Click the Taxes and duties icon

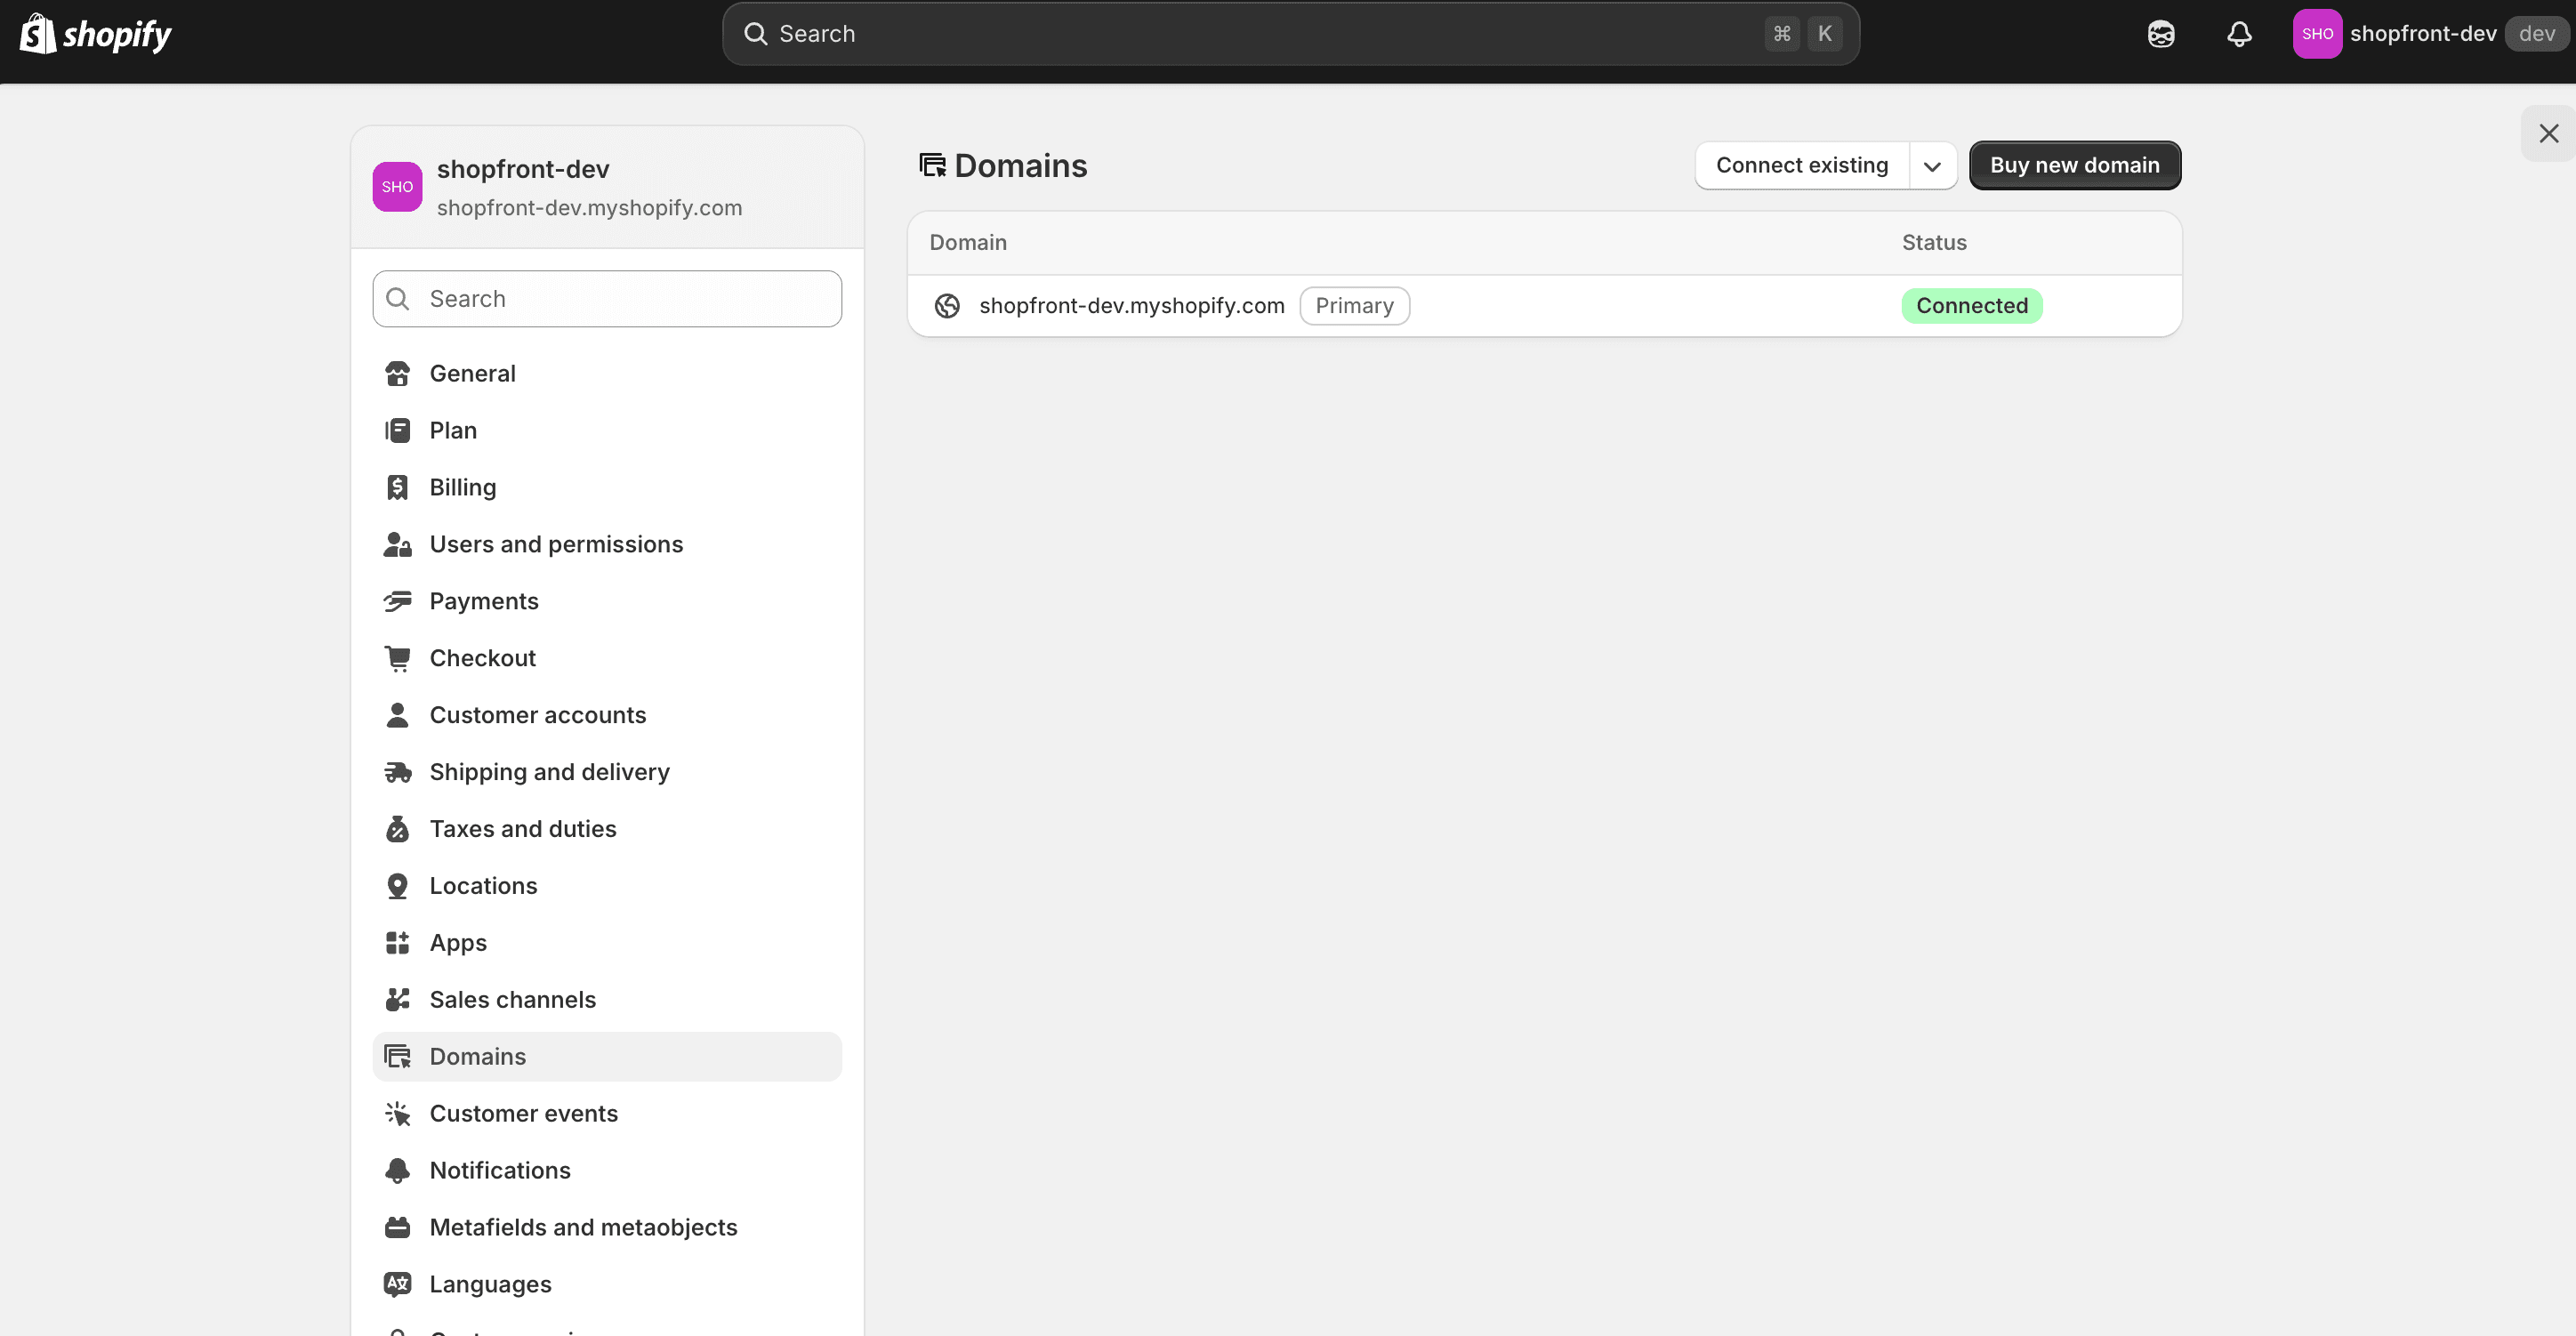(397, 830)
